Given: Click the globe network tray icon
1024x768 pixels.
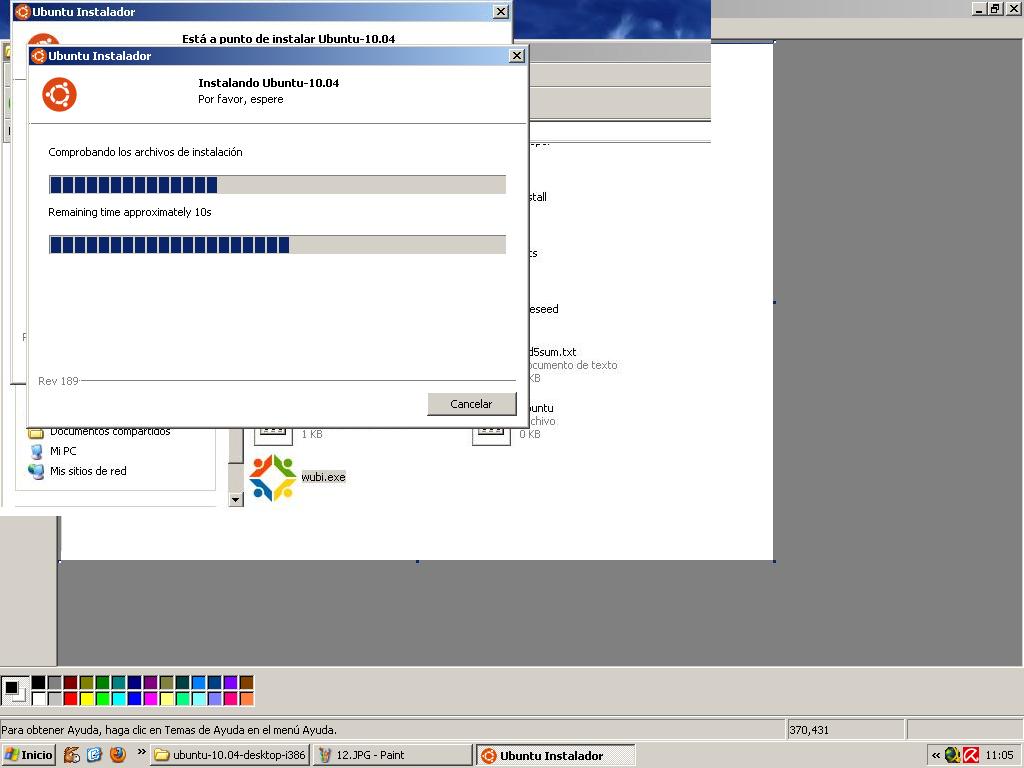Looking at the screenshot, I should [952, 756].
